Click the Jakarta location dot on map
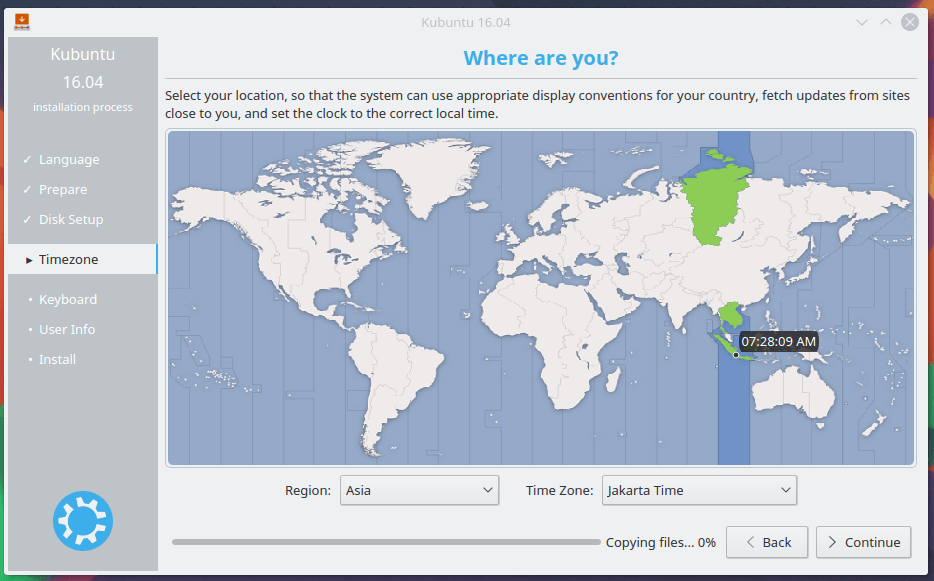934x581 pixels. pos(736,355)
